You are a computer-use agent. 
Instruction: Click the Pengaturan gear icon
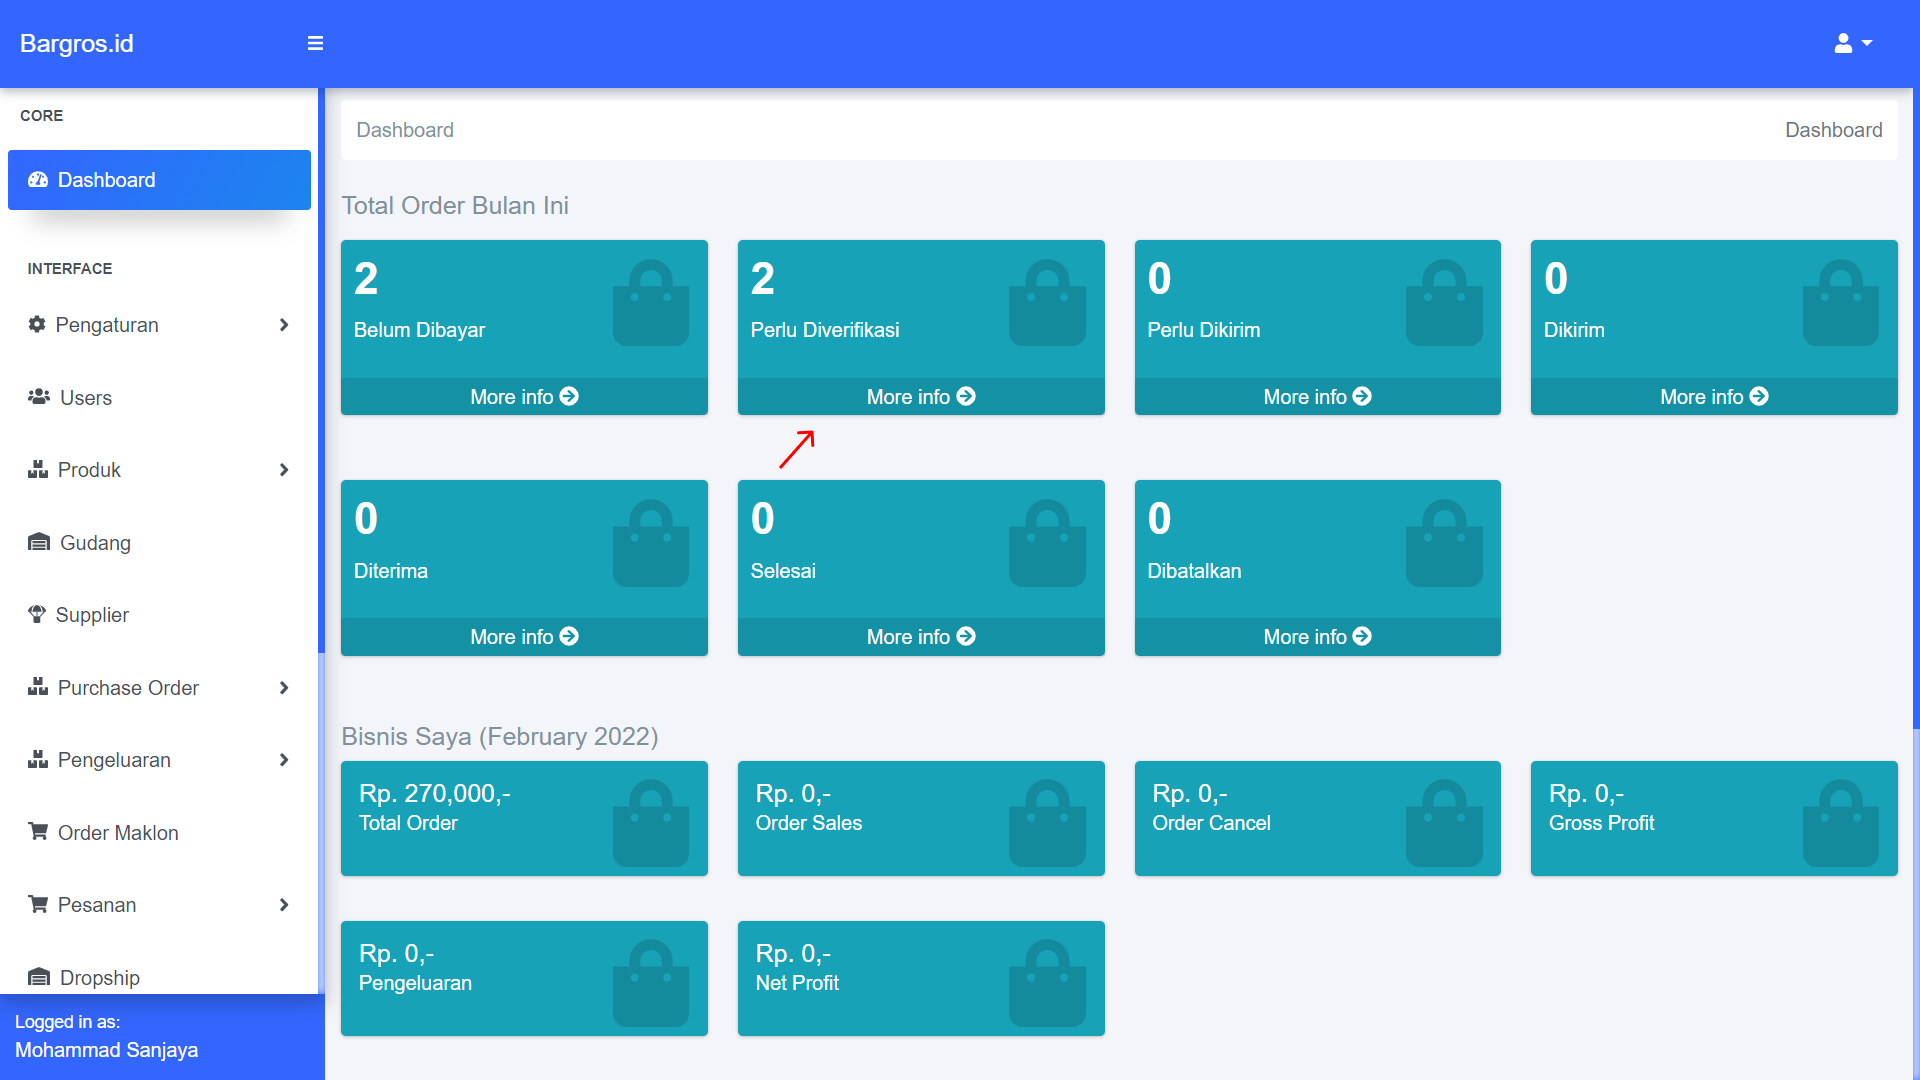pos(37,324)
